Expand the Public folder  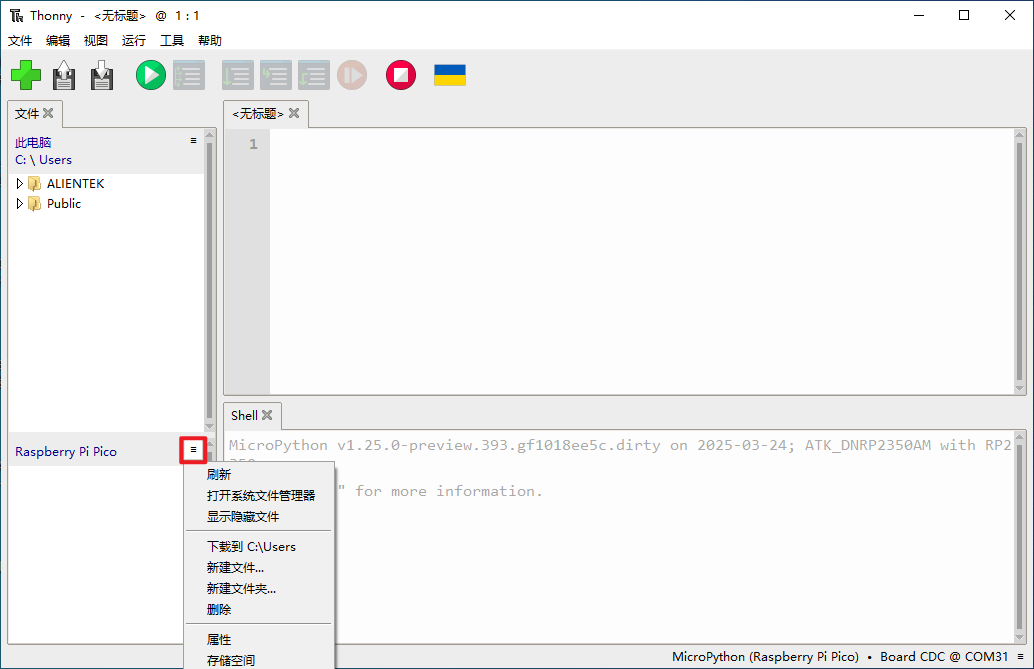point(20,204)
